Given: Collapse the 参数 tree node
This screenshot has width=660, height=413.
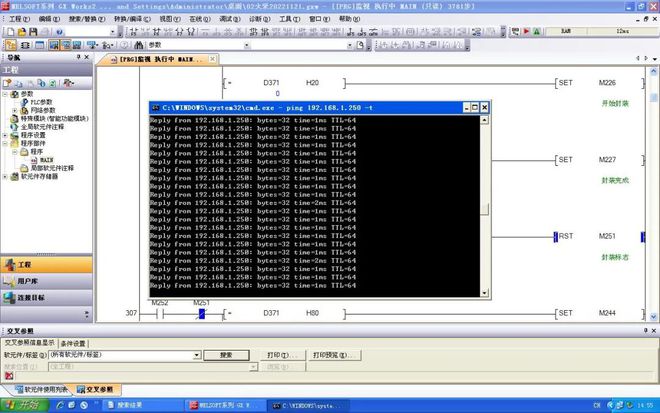Looking at the screenshot, I should coord(5,94).
